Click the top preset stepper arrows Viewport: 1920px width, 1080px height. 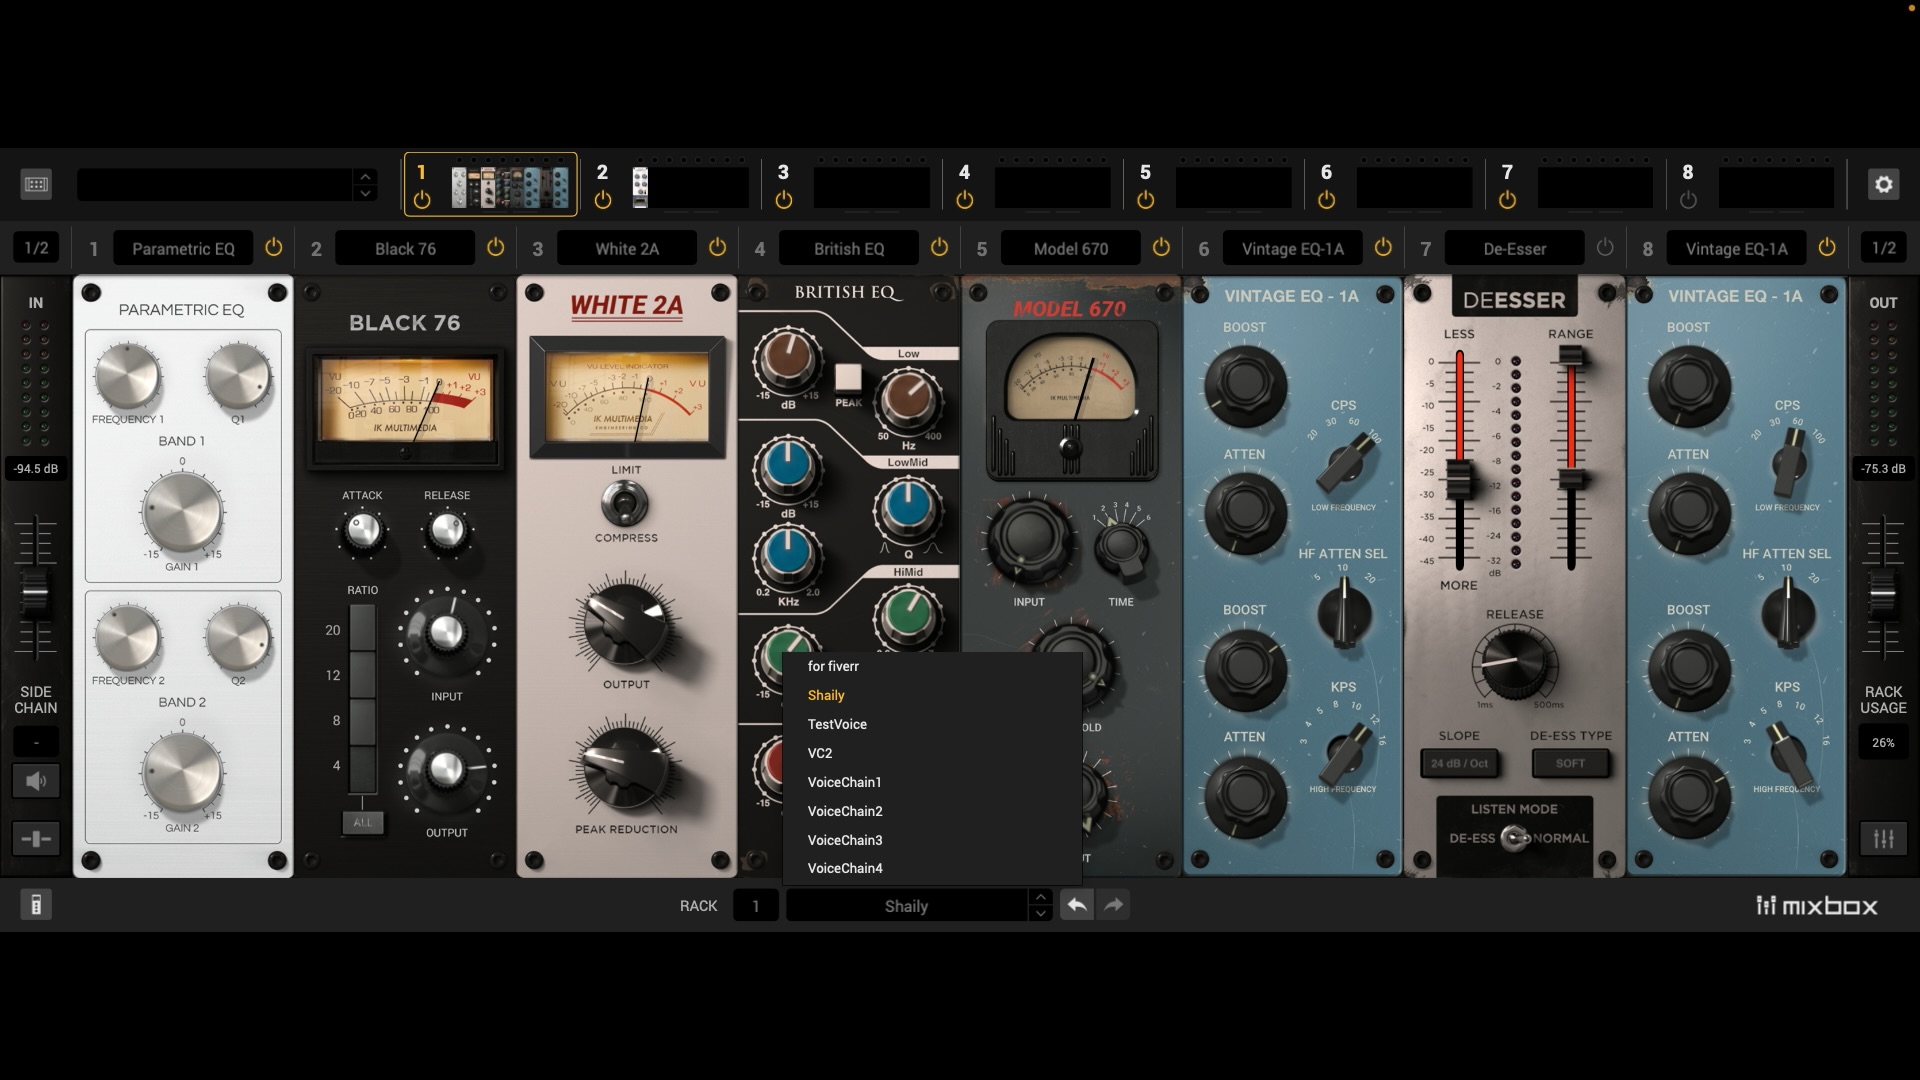coord(365,185)
